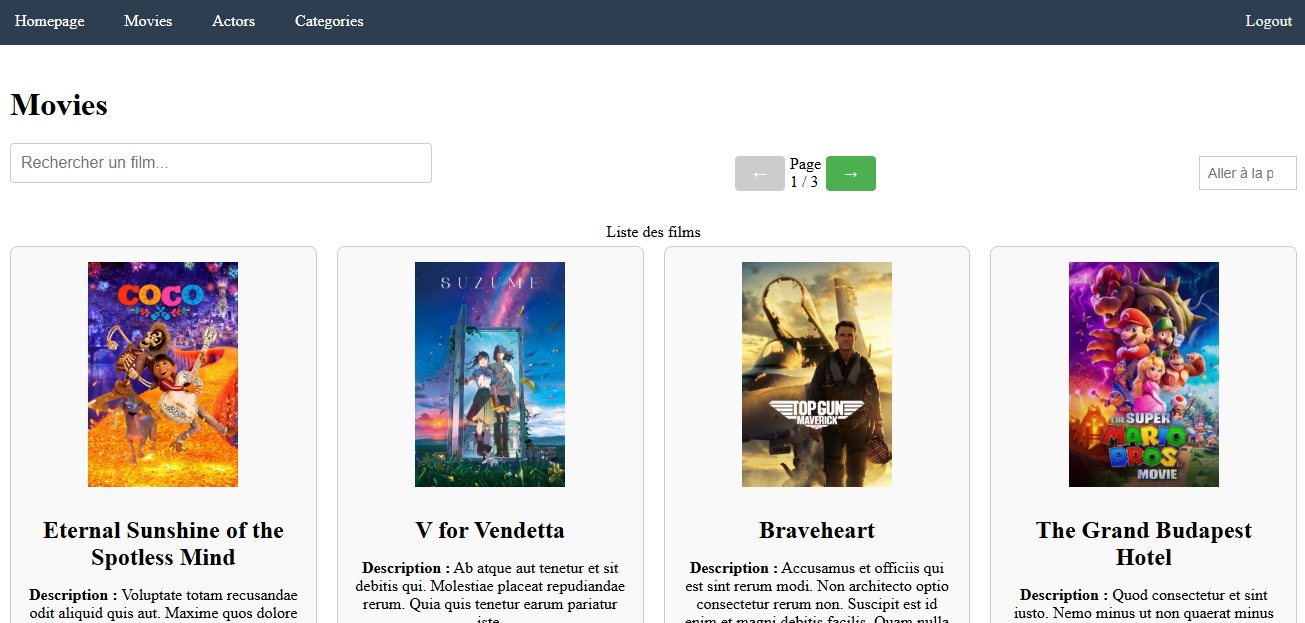Select 'The Grand Budapest Hotel' title
This screenshot has height=623, width=1305.
pyautogui.click(x=1144, y=544)
